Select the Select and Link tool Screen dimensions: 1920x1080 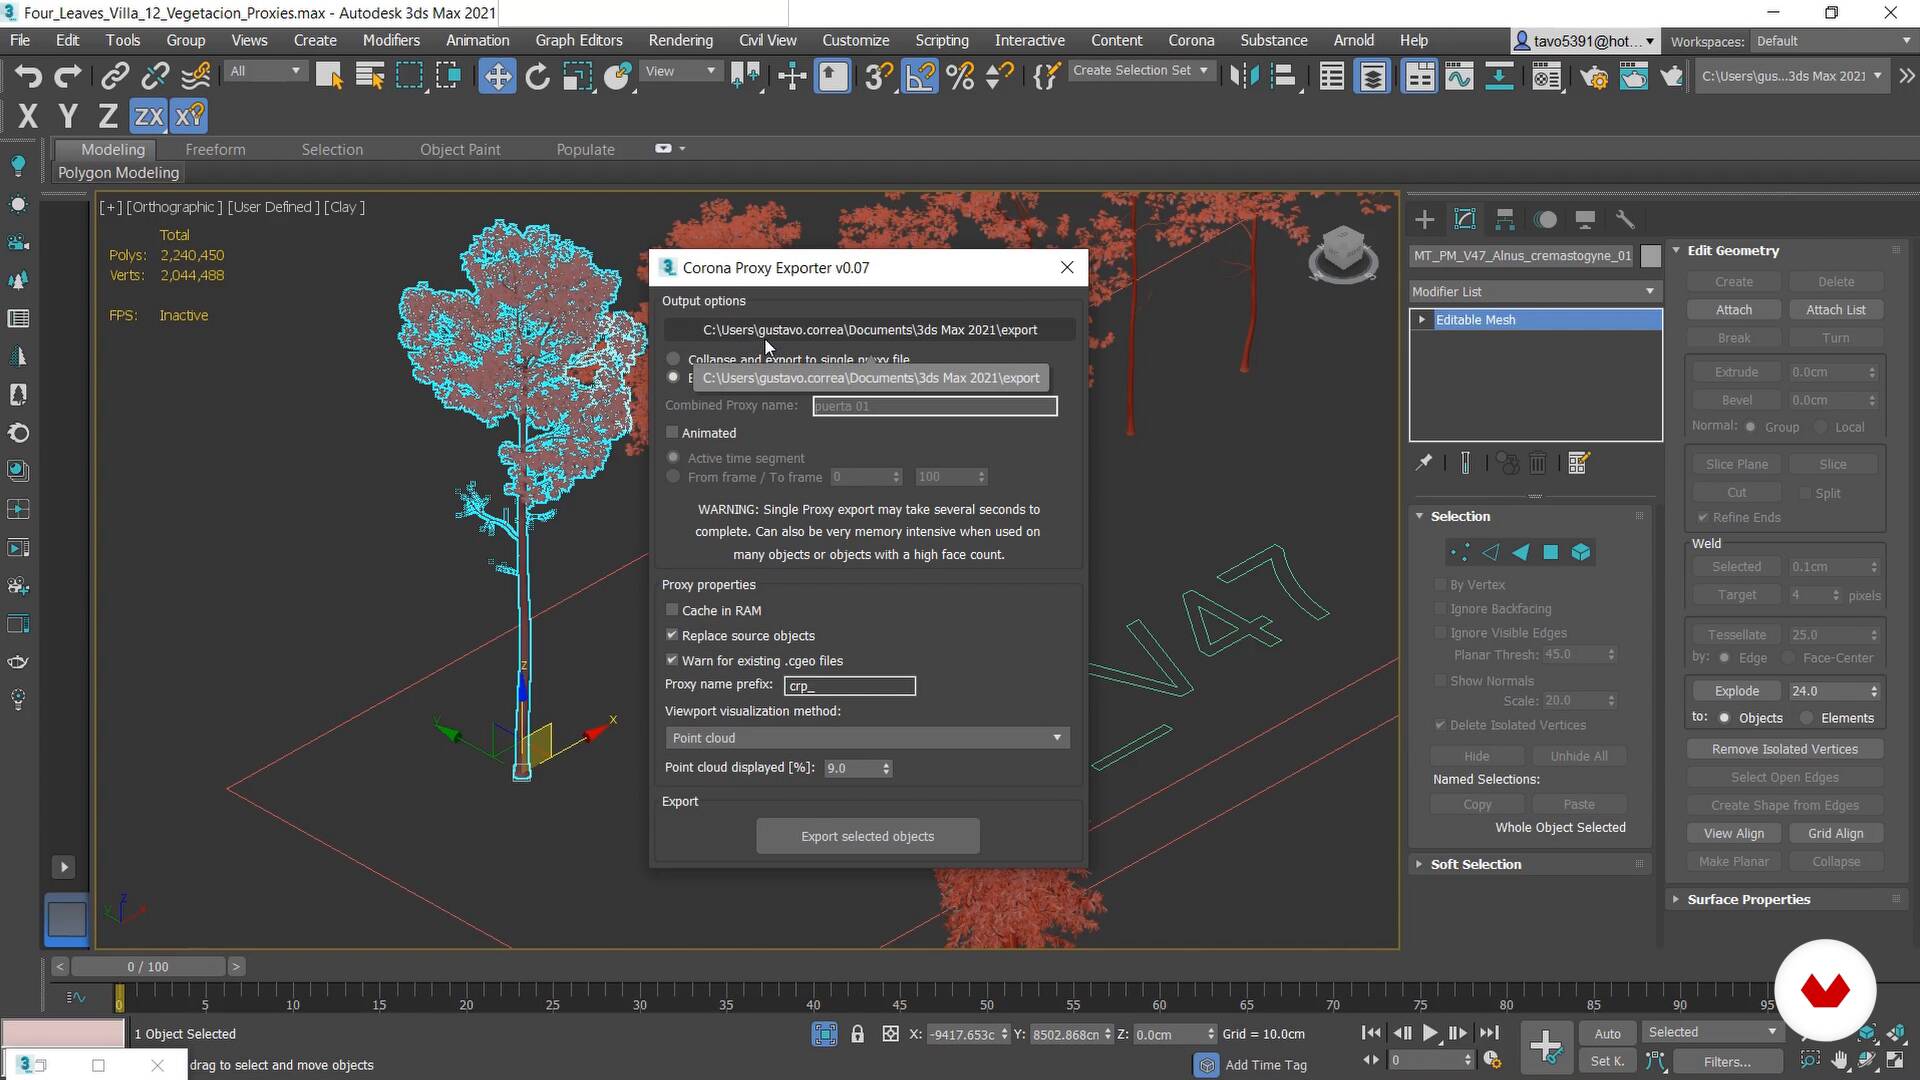click(x=115, y=76)
